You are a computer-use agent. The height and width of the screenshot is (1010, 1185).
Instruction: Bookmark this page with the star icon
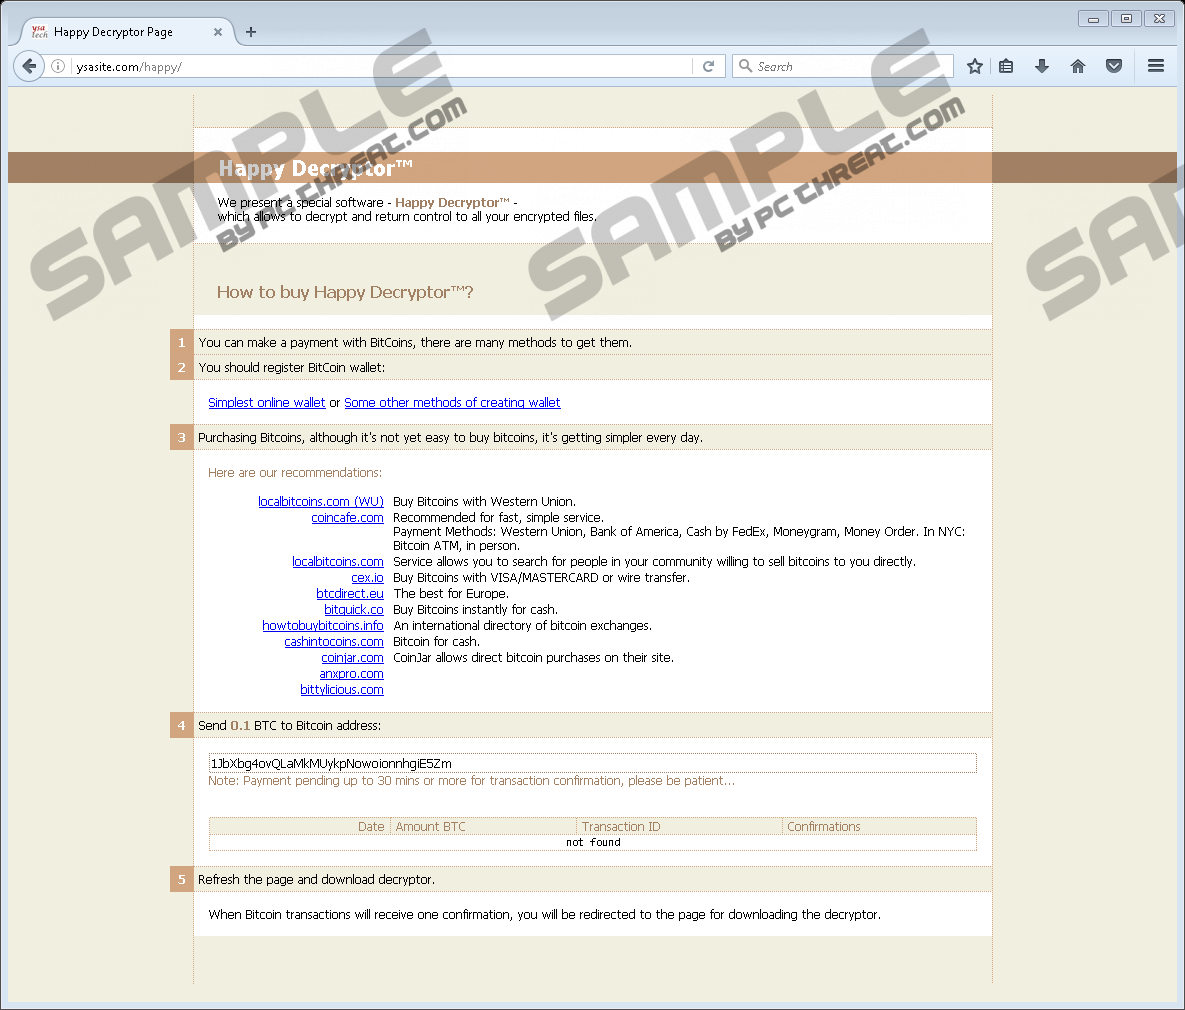(975, 66)
